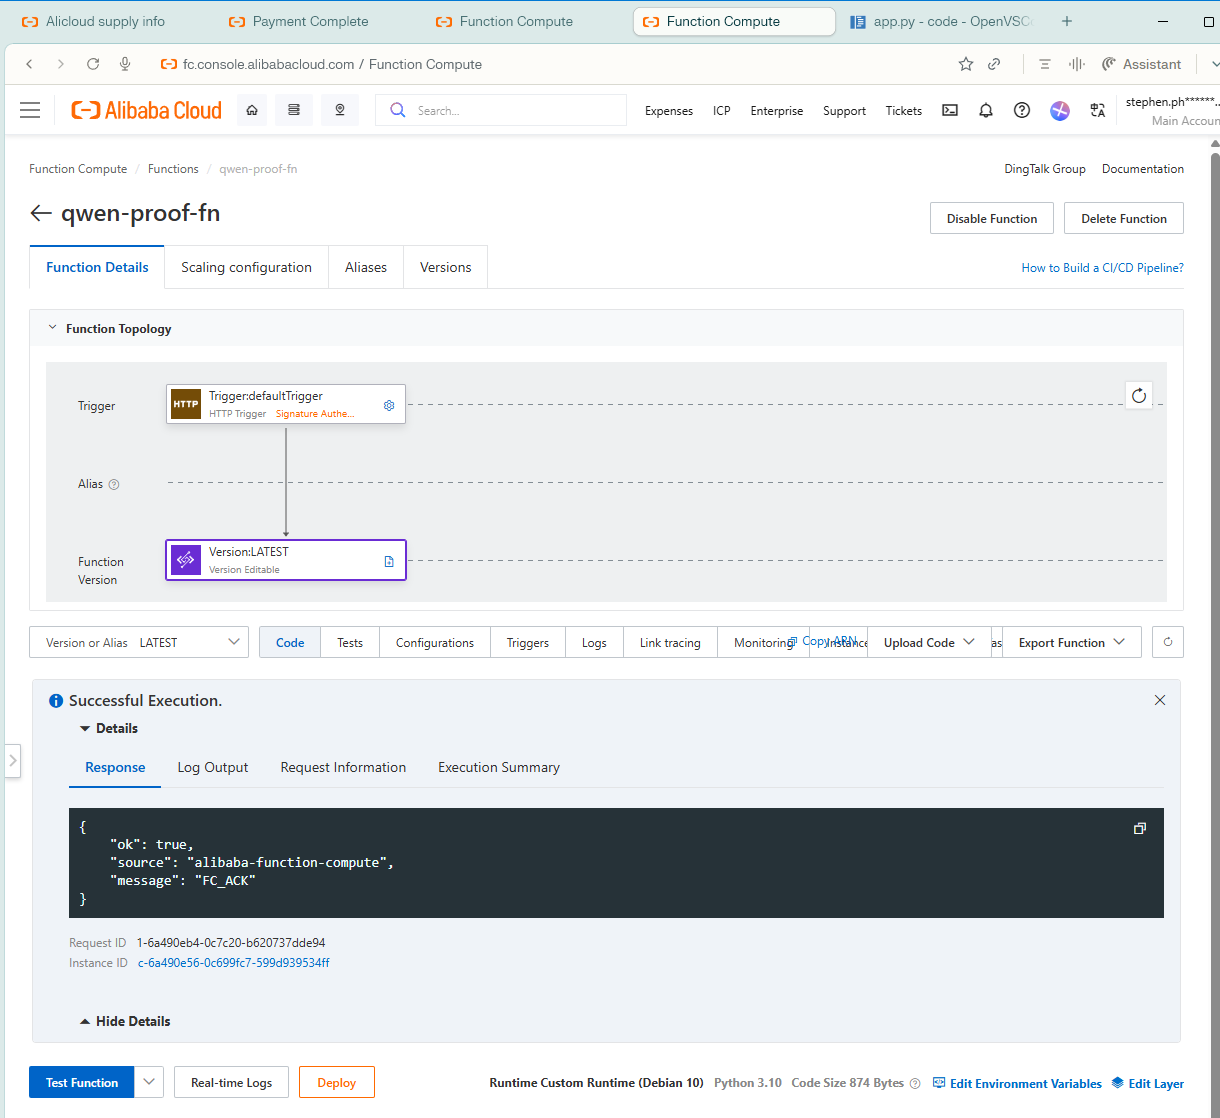This screenshot has width=1220, height=1118.
Task: Open the Test Function options arrow
Action: pyautogui.click(x=149, y=1082)
